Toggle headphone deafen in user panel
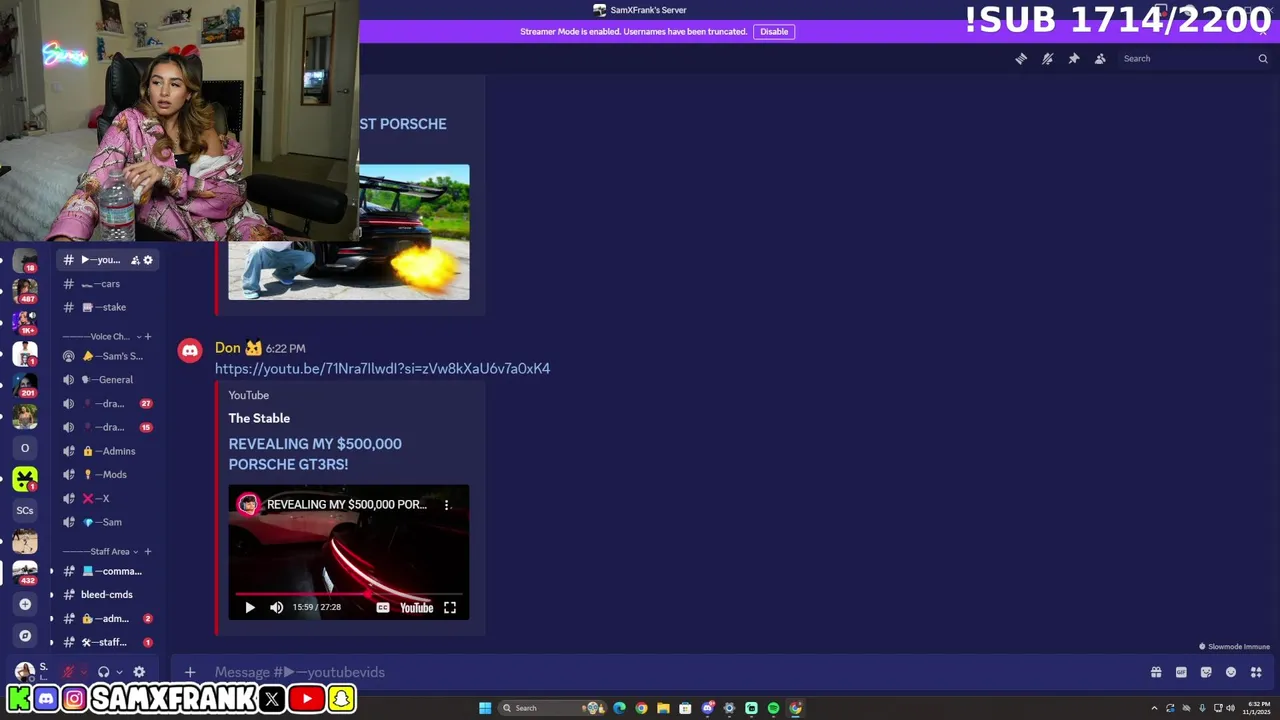 (104, 672)
